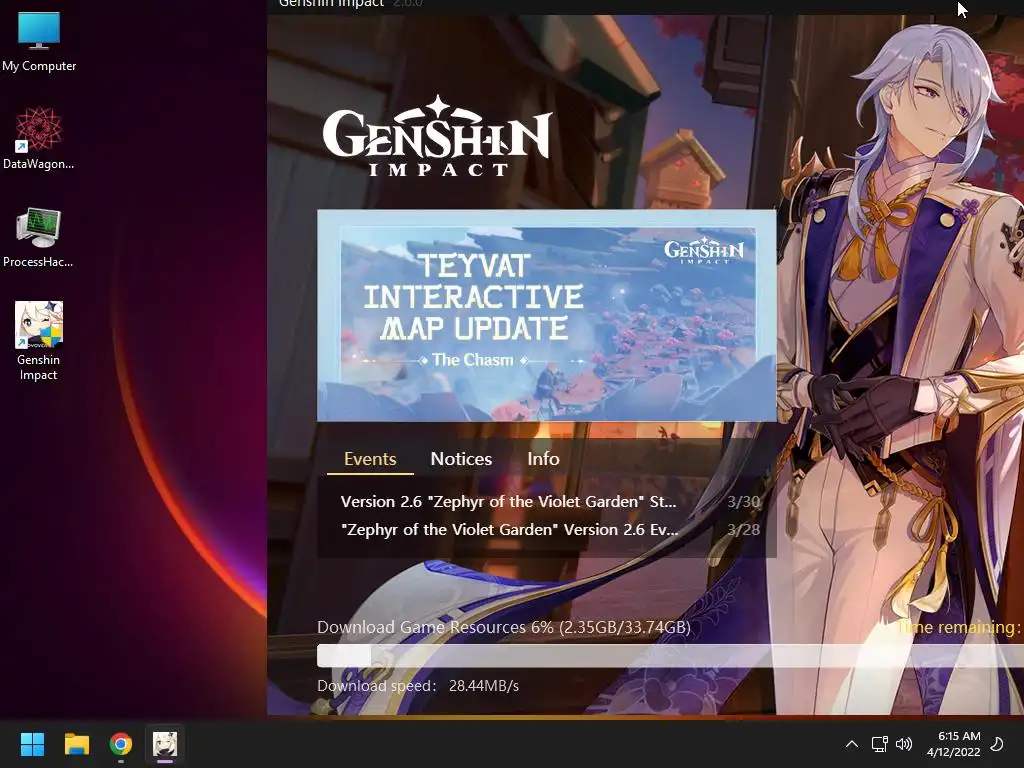Open the Windows Start menu
The height and width of the screenshot is (768, 1024).
(x=32, y=744)
